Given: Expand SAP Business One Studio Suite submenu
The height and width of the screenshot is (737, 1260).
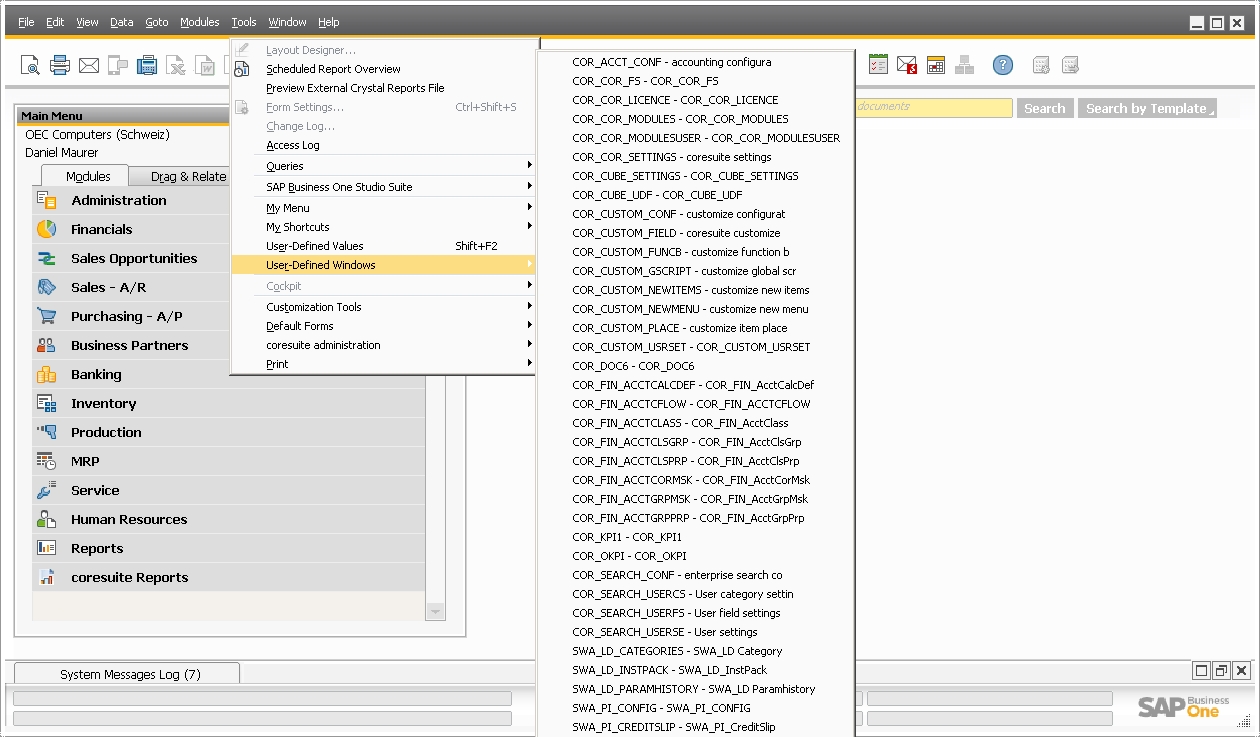Looking at the screenshot, I should tap(384, 187).
